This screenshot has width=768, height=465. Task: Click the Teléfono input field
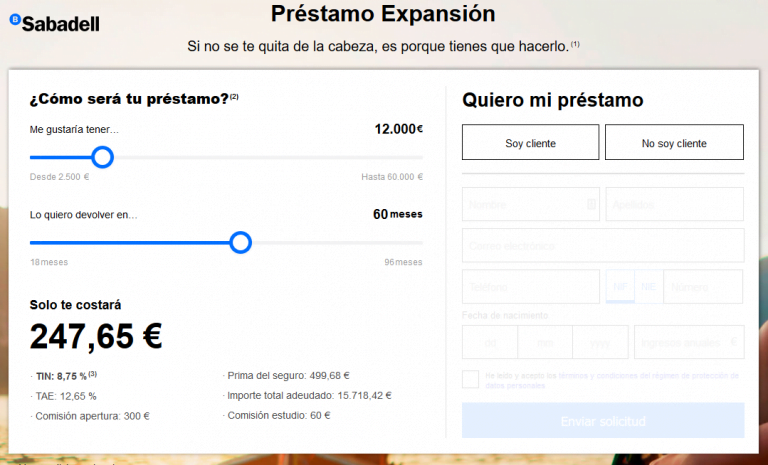[530, 287]
